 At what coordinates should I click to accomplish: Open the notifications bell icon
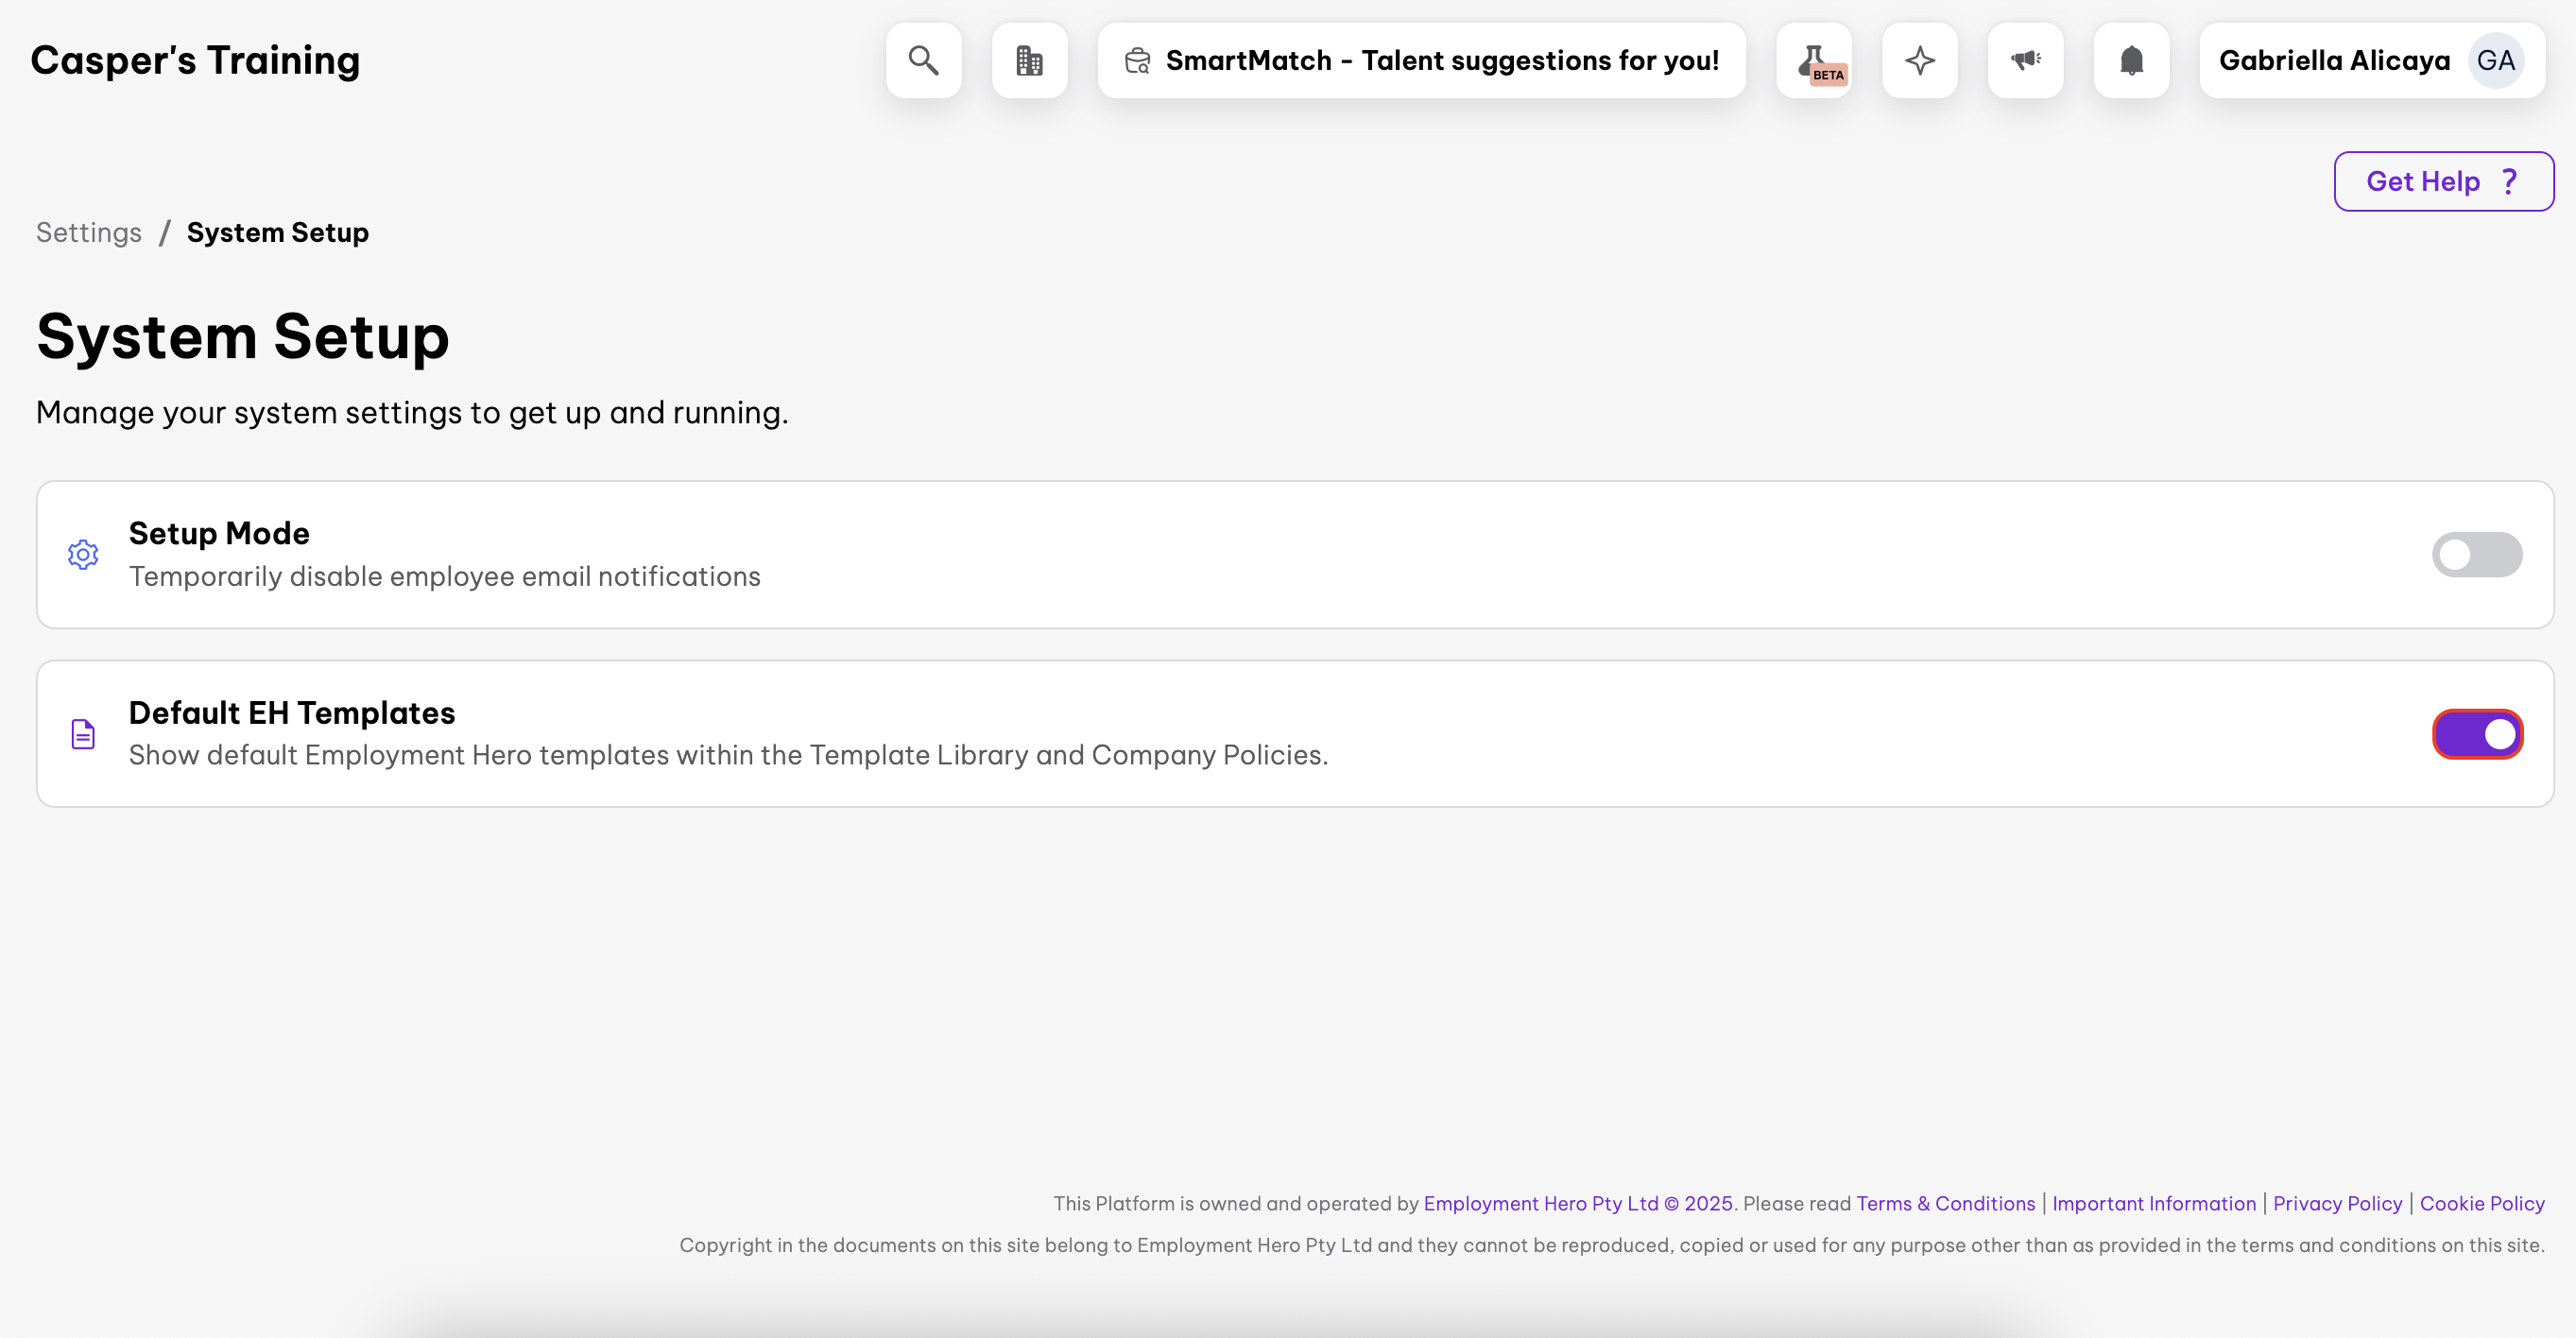tap(2131, 61)
